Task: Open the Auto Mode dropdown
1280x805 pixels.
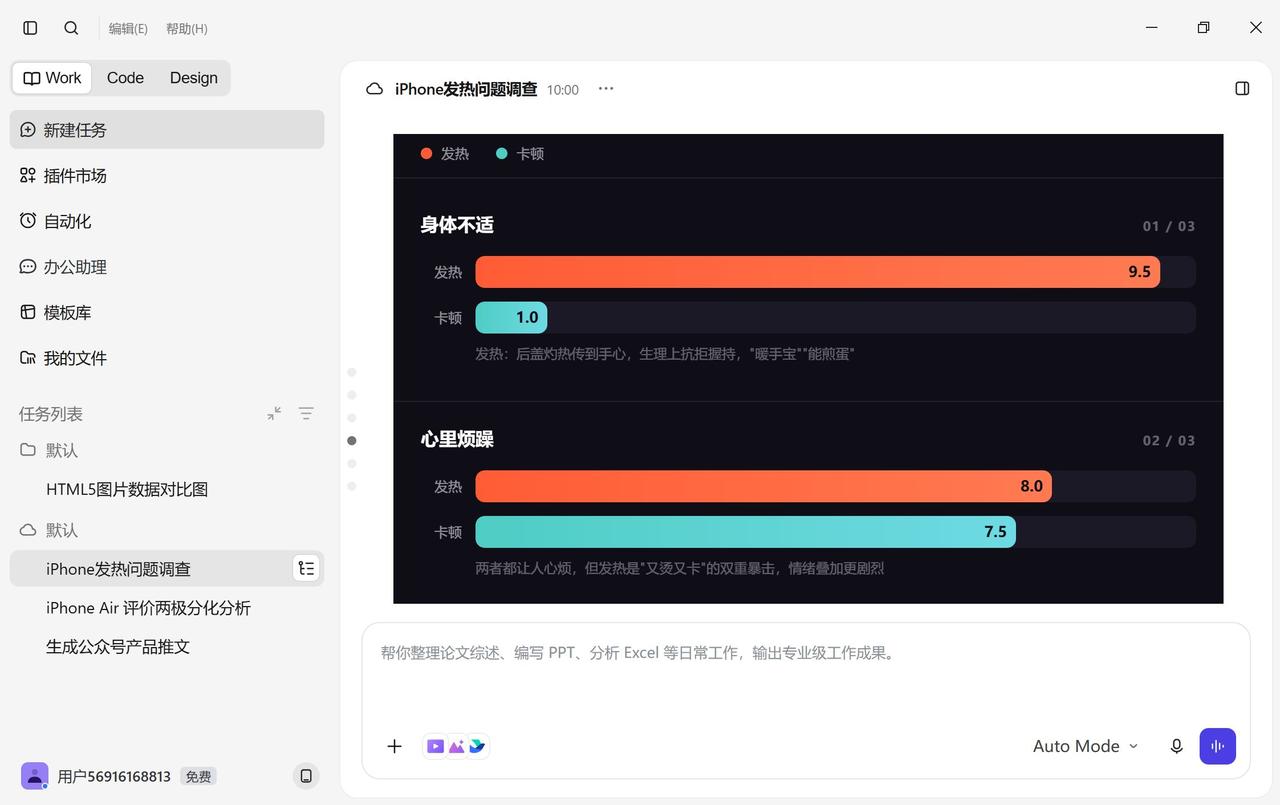Action: (1085, 746)
